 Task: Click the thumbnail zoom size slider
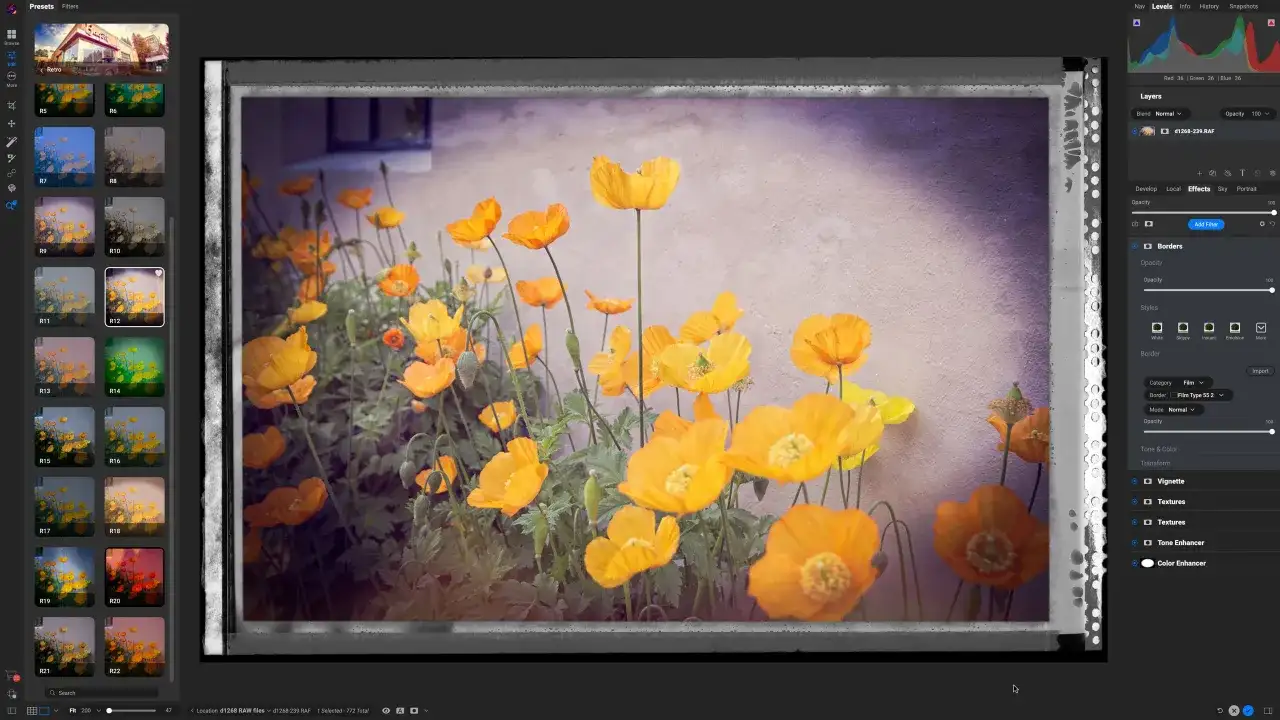coord(131,710)
